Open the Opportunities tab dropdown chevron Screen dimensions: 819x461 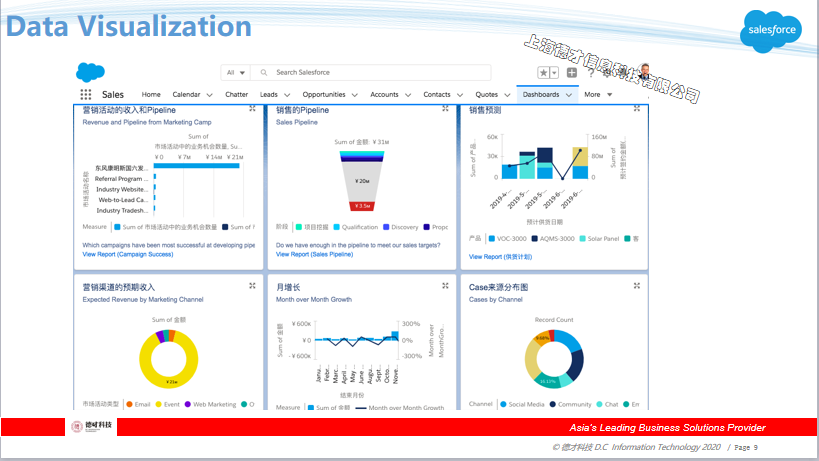[x=355, y=95]
